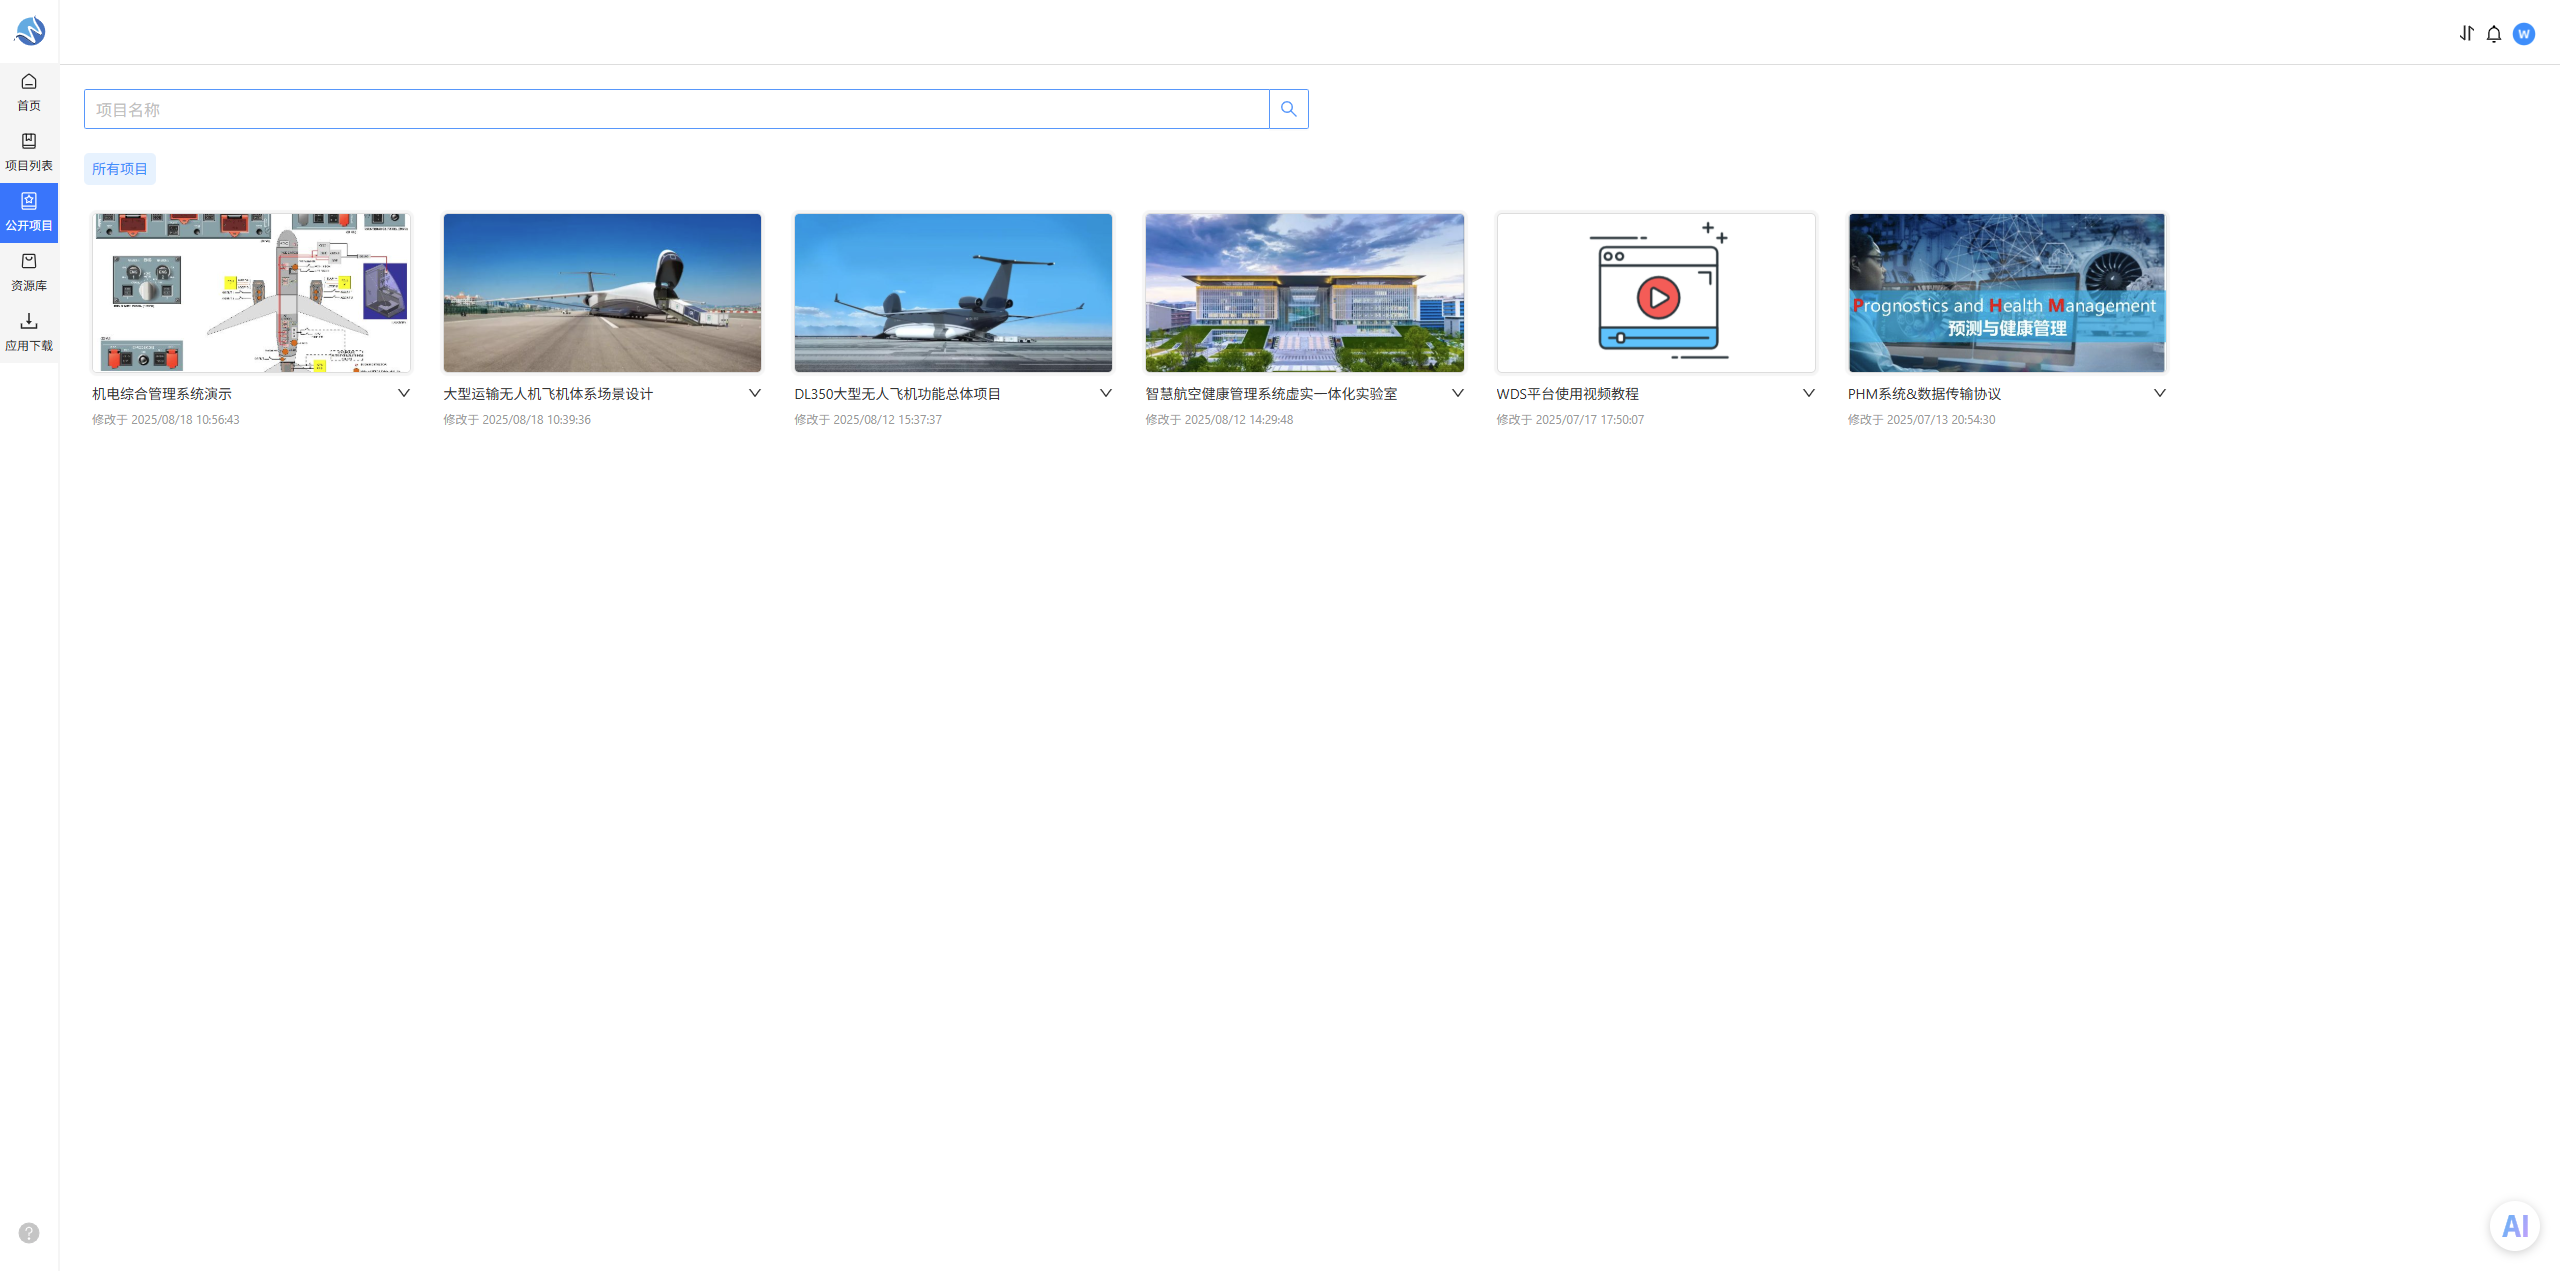Open 项目列表 in the sidebar

29,152
